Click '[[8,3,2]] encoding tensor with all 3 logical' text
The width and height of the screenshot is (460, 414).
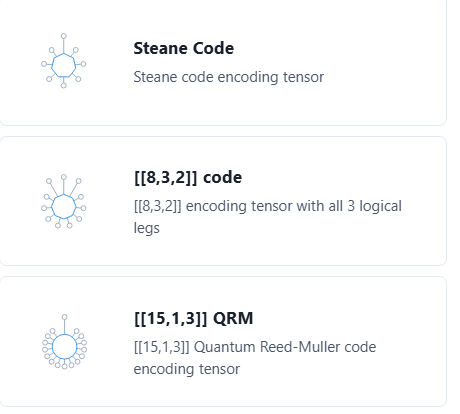268,206
